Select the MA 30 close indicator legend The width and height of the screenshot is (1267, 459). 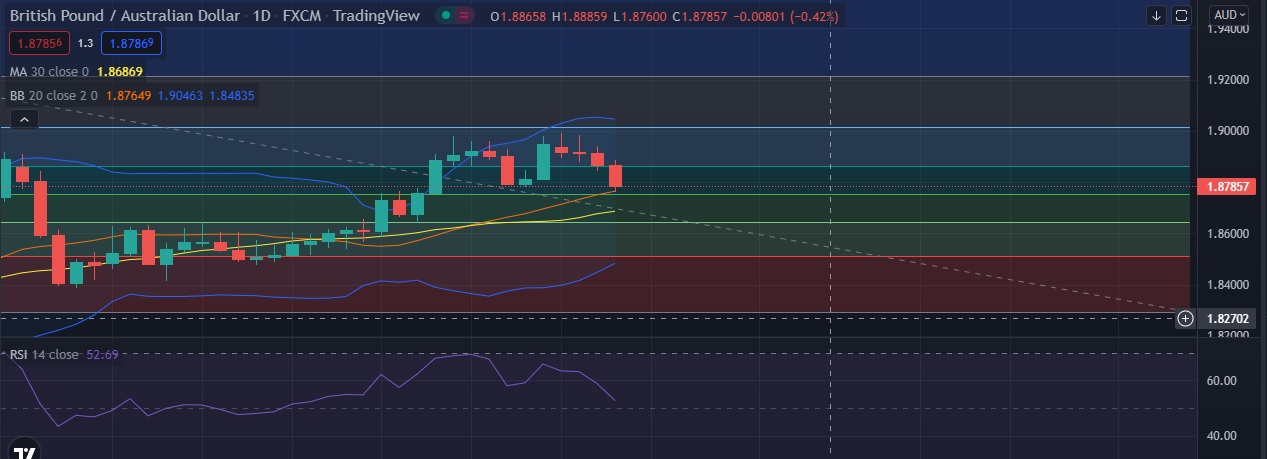point(49,72)
